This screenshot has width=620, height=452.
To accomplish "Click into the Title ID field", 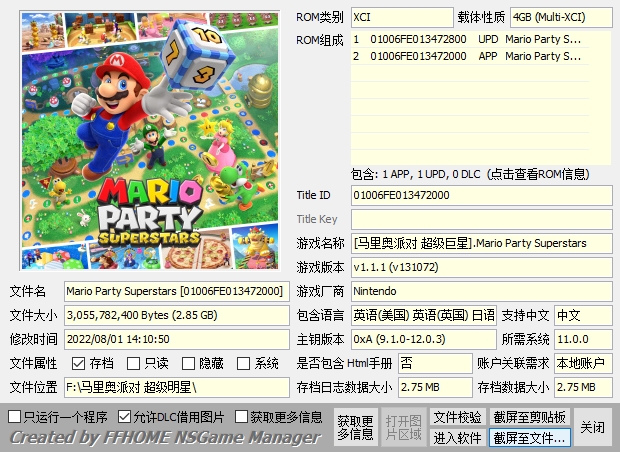I will pyautogui.click(x=480, y=195).
